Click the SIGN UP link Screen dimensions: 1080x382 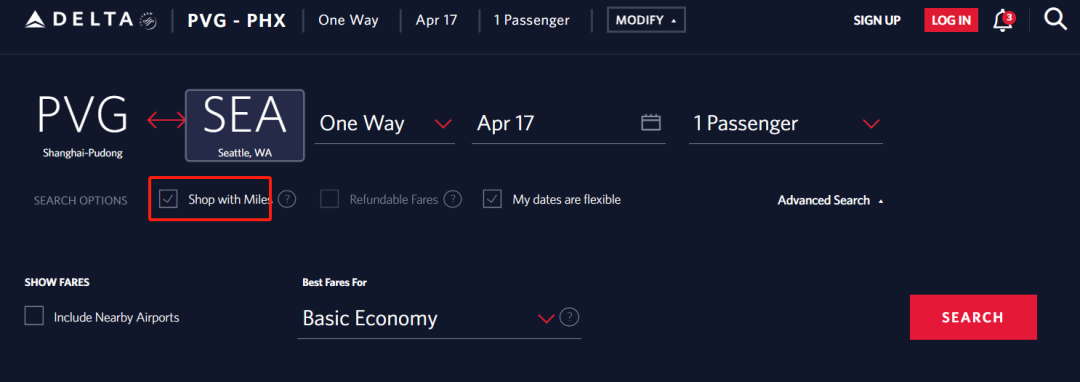tap(877, 21)
